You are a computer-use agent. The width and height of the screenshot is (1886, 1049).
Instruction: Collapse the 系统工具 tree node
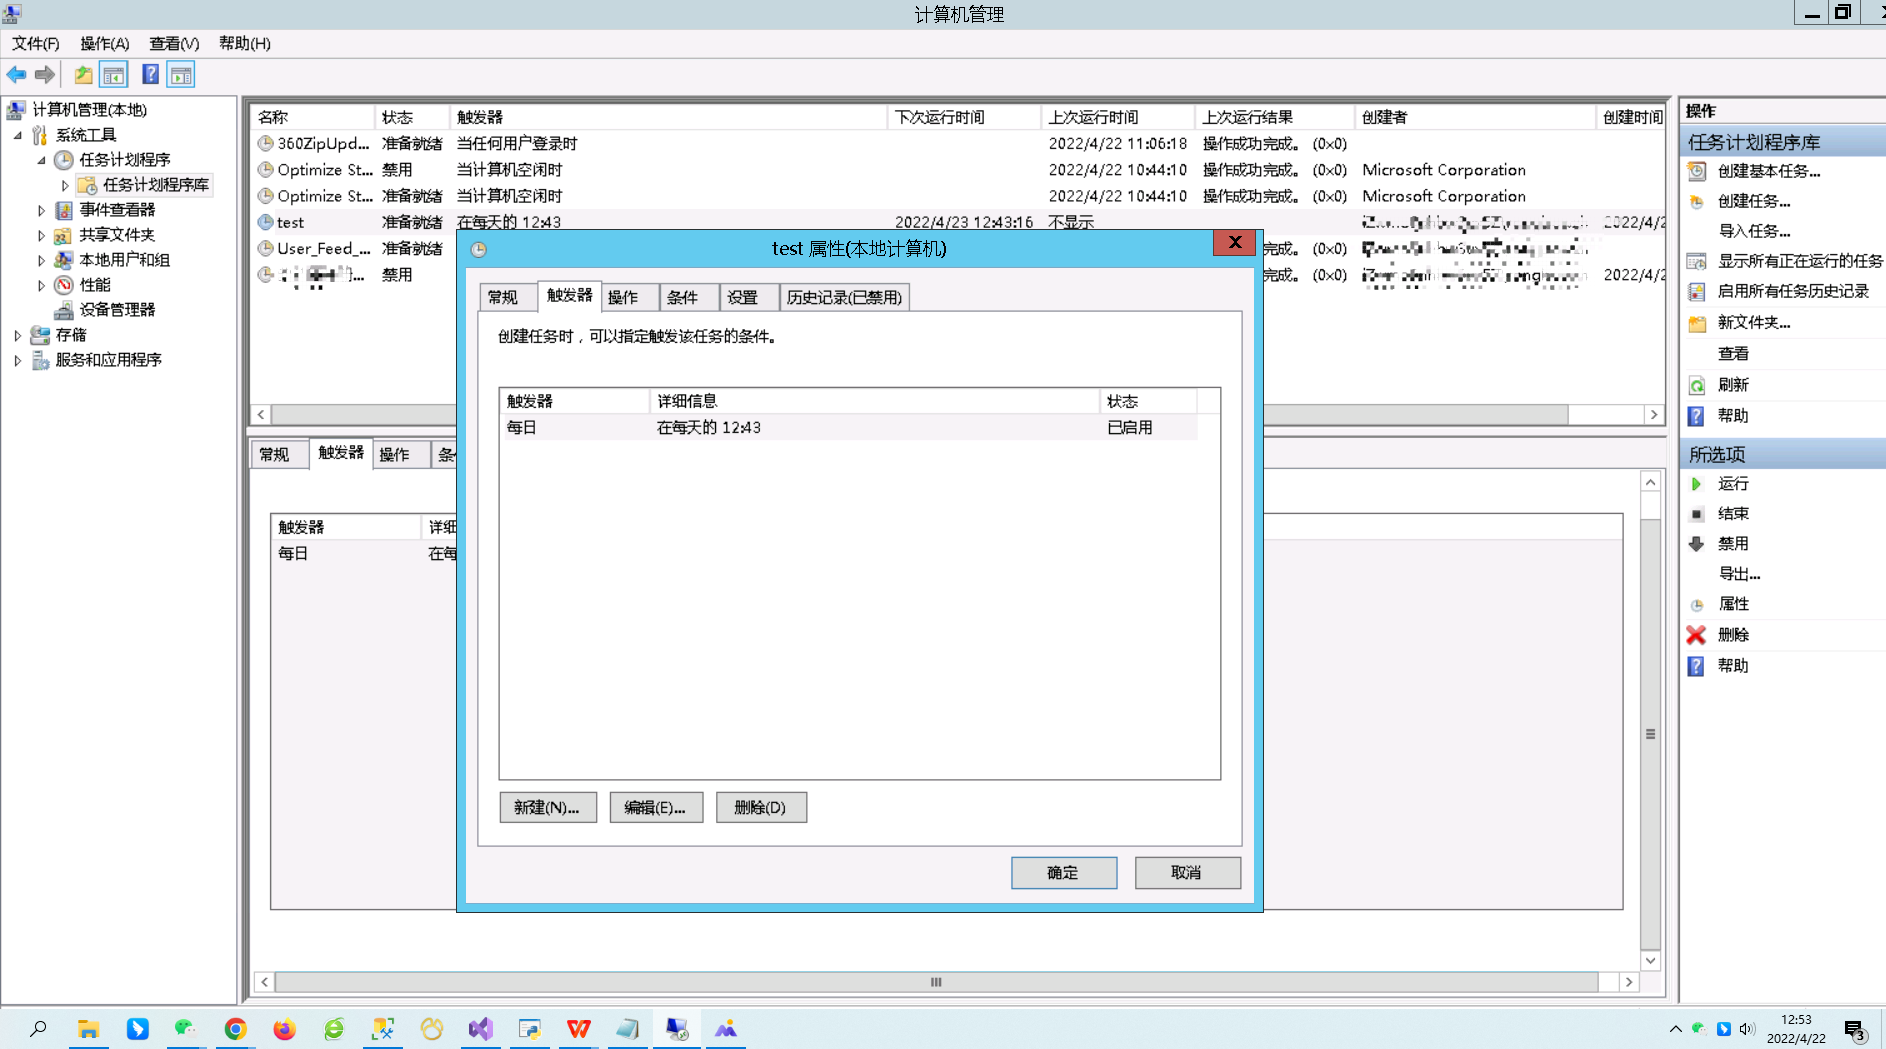pos(18,135)
